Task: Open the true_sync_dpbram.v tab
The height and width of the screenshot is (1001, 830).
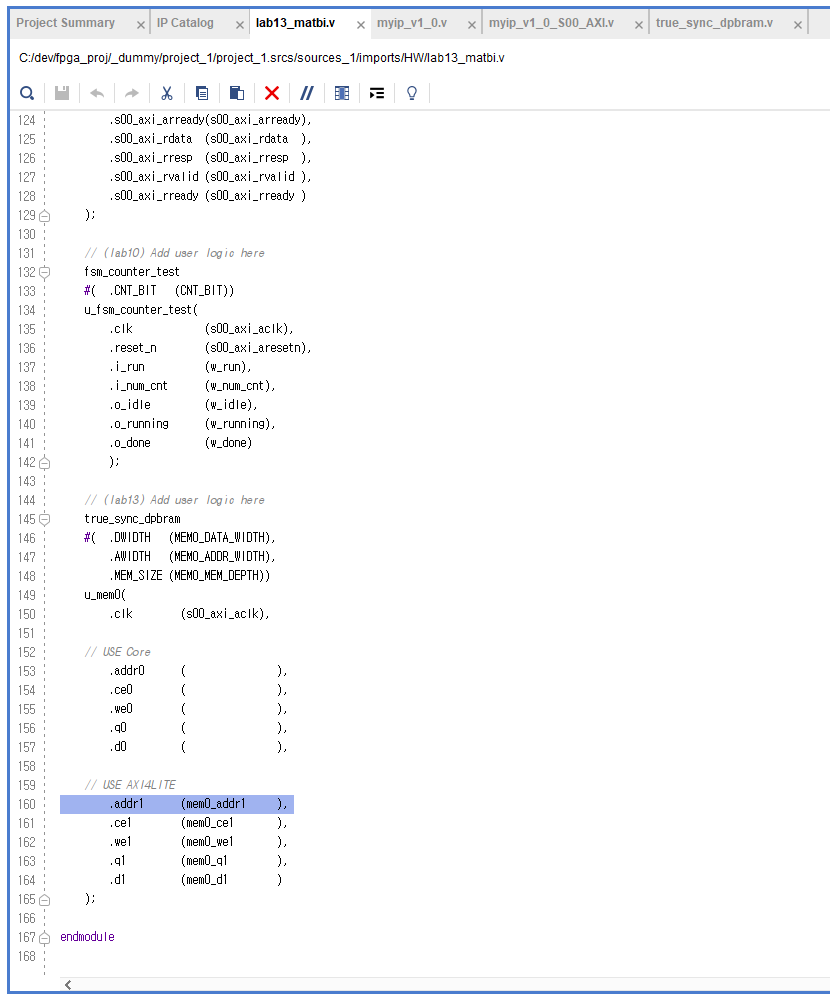Action: (x=714, y=23)
